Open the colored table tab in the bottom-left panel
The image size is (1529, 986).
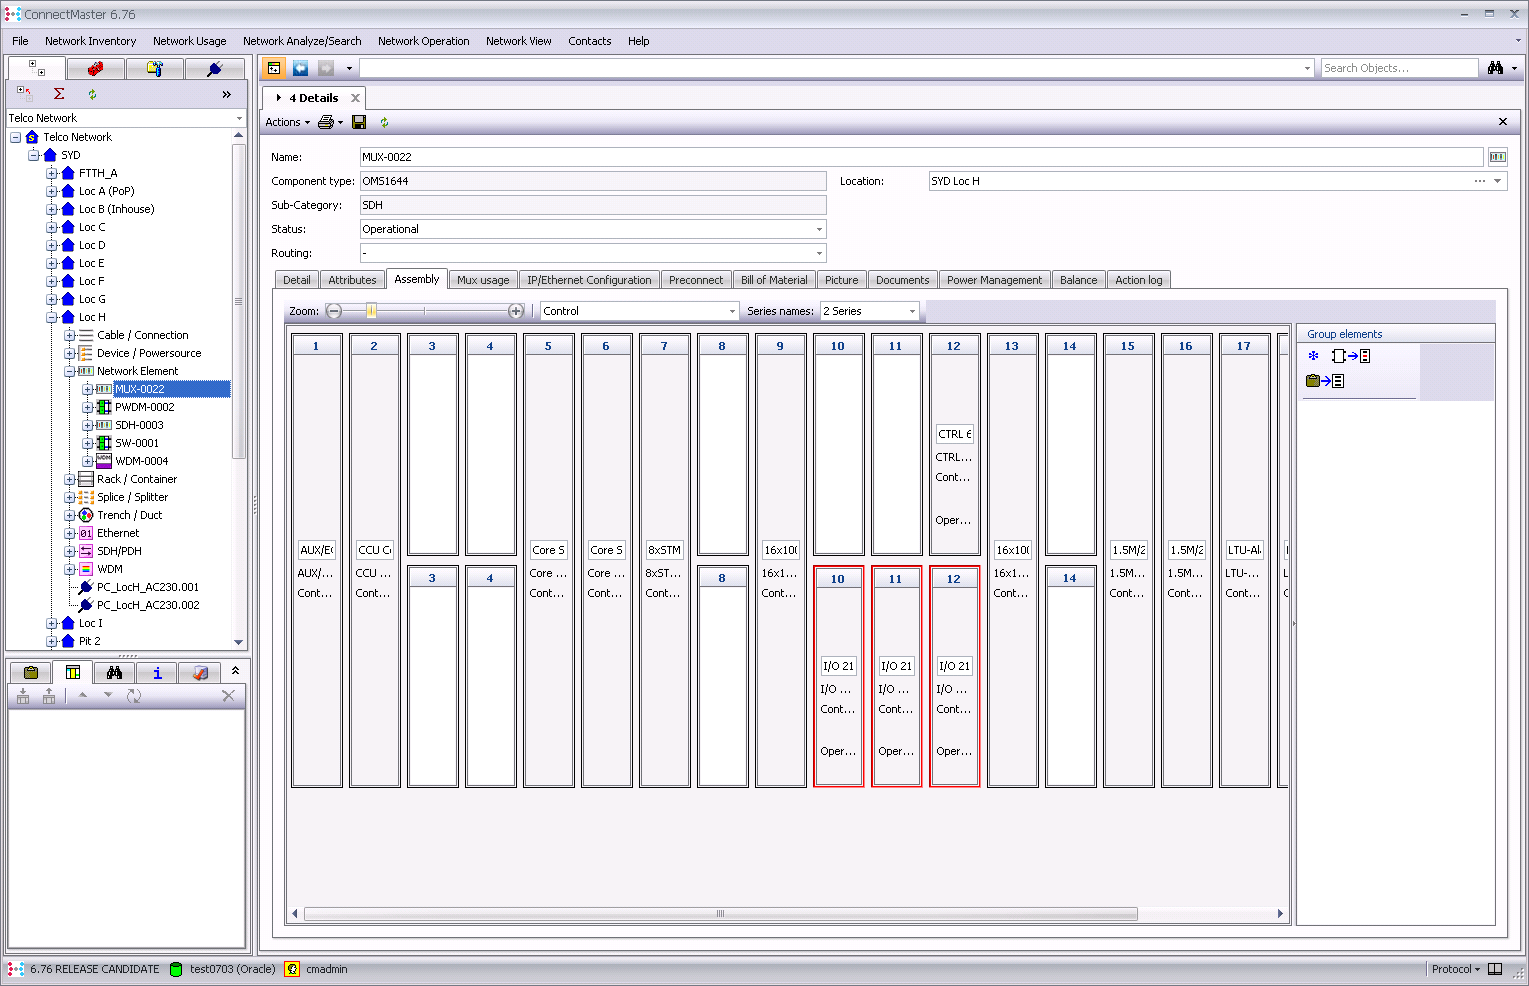click(x=73, y=672)
